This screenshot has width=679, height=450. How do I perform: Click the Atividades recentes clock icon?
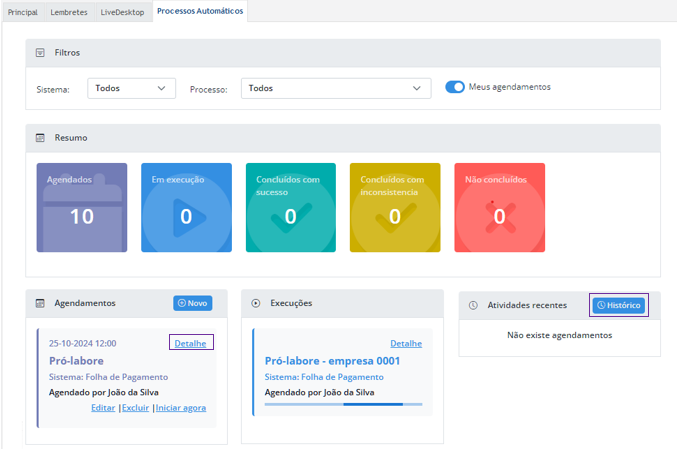pyautogui.click(x=473, y=305)
